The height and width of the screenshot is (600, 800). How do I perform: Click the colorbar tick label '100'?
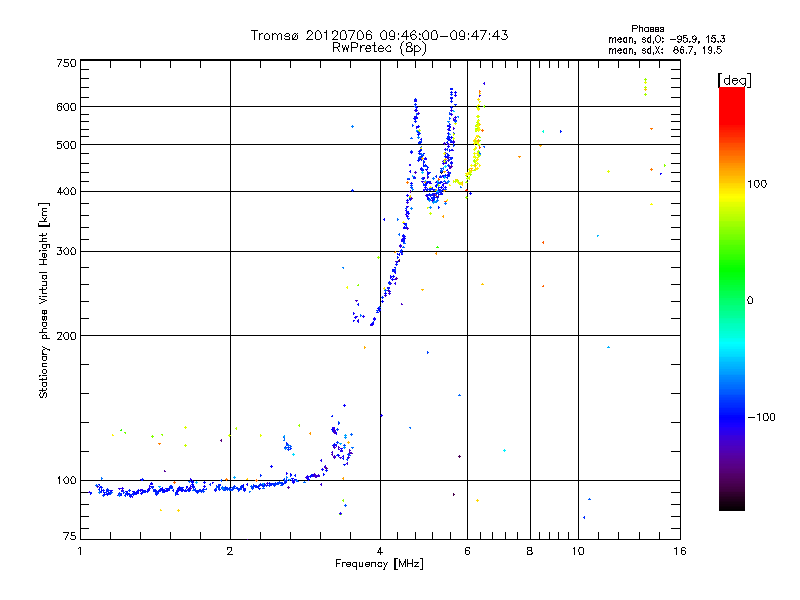click(x=757, y=184)
